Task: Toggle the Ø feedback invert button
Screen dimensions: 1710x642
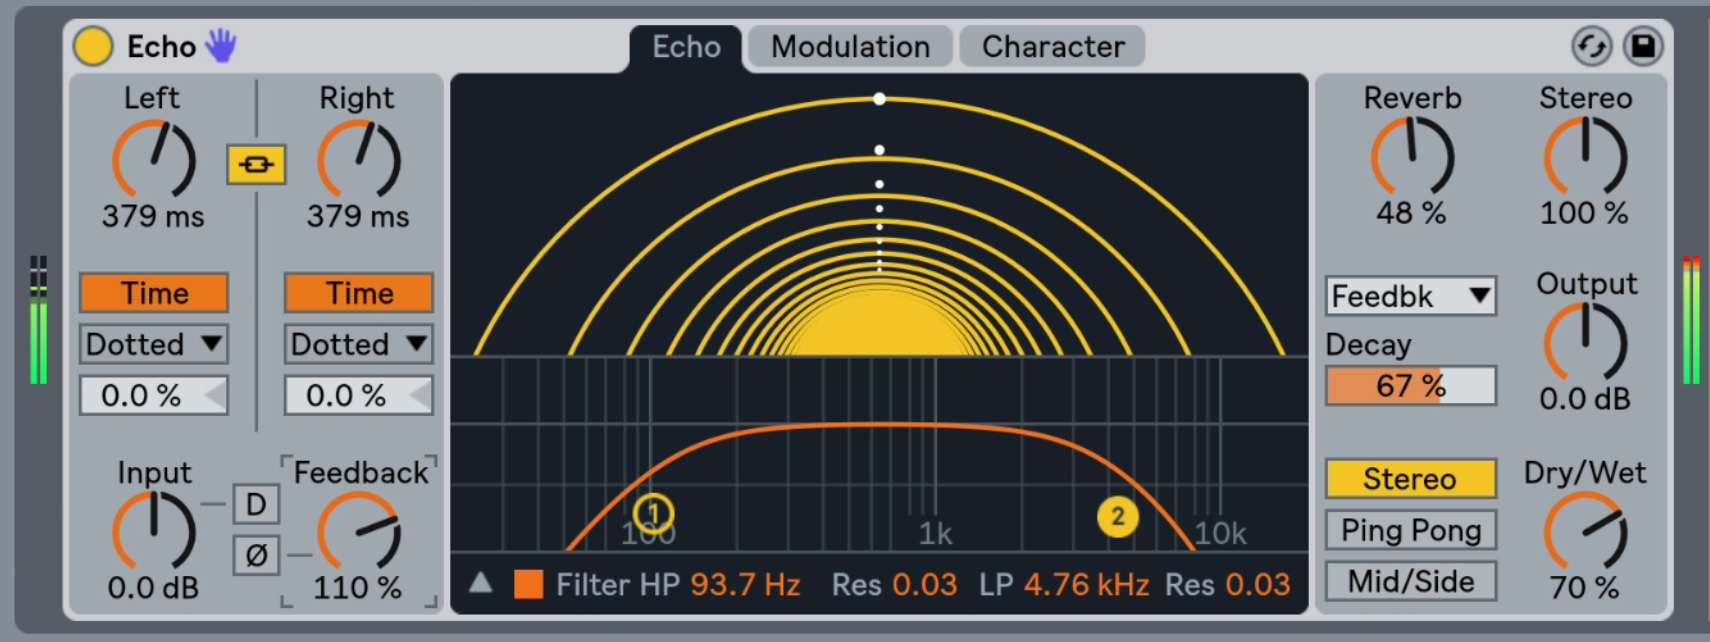Action: click(256, 555)
